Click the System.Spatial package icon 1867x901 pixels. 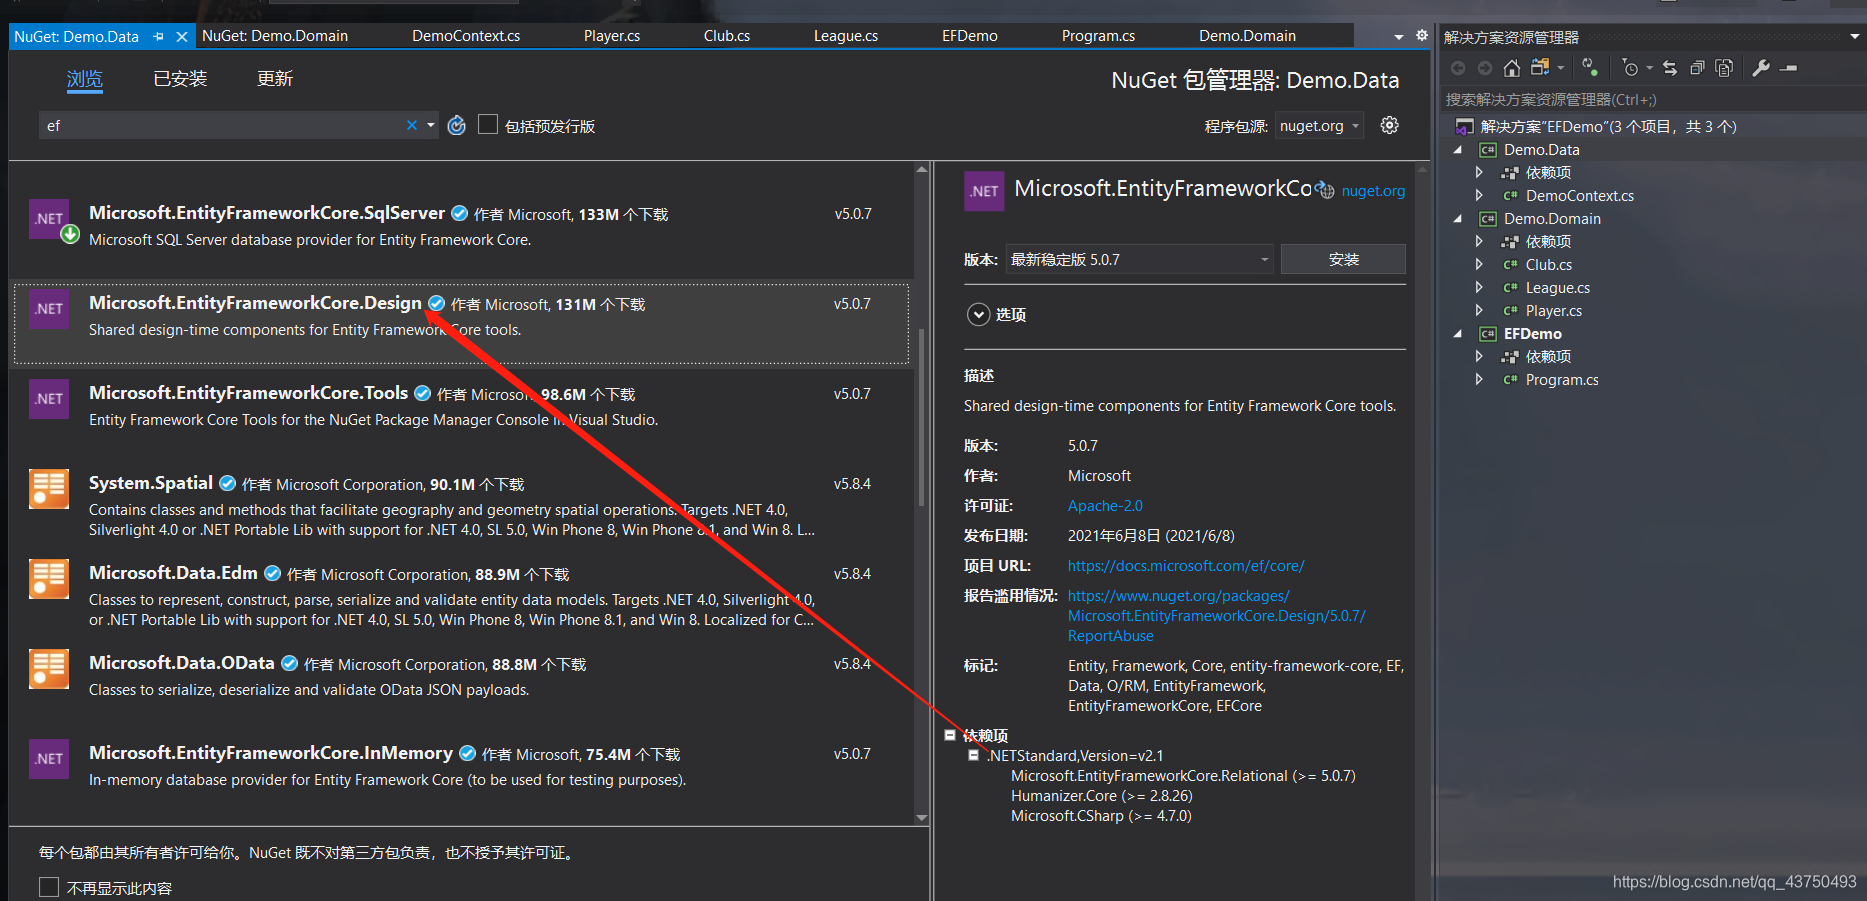tap(49, 489)
